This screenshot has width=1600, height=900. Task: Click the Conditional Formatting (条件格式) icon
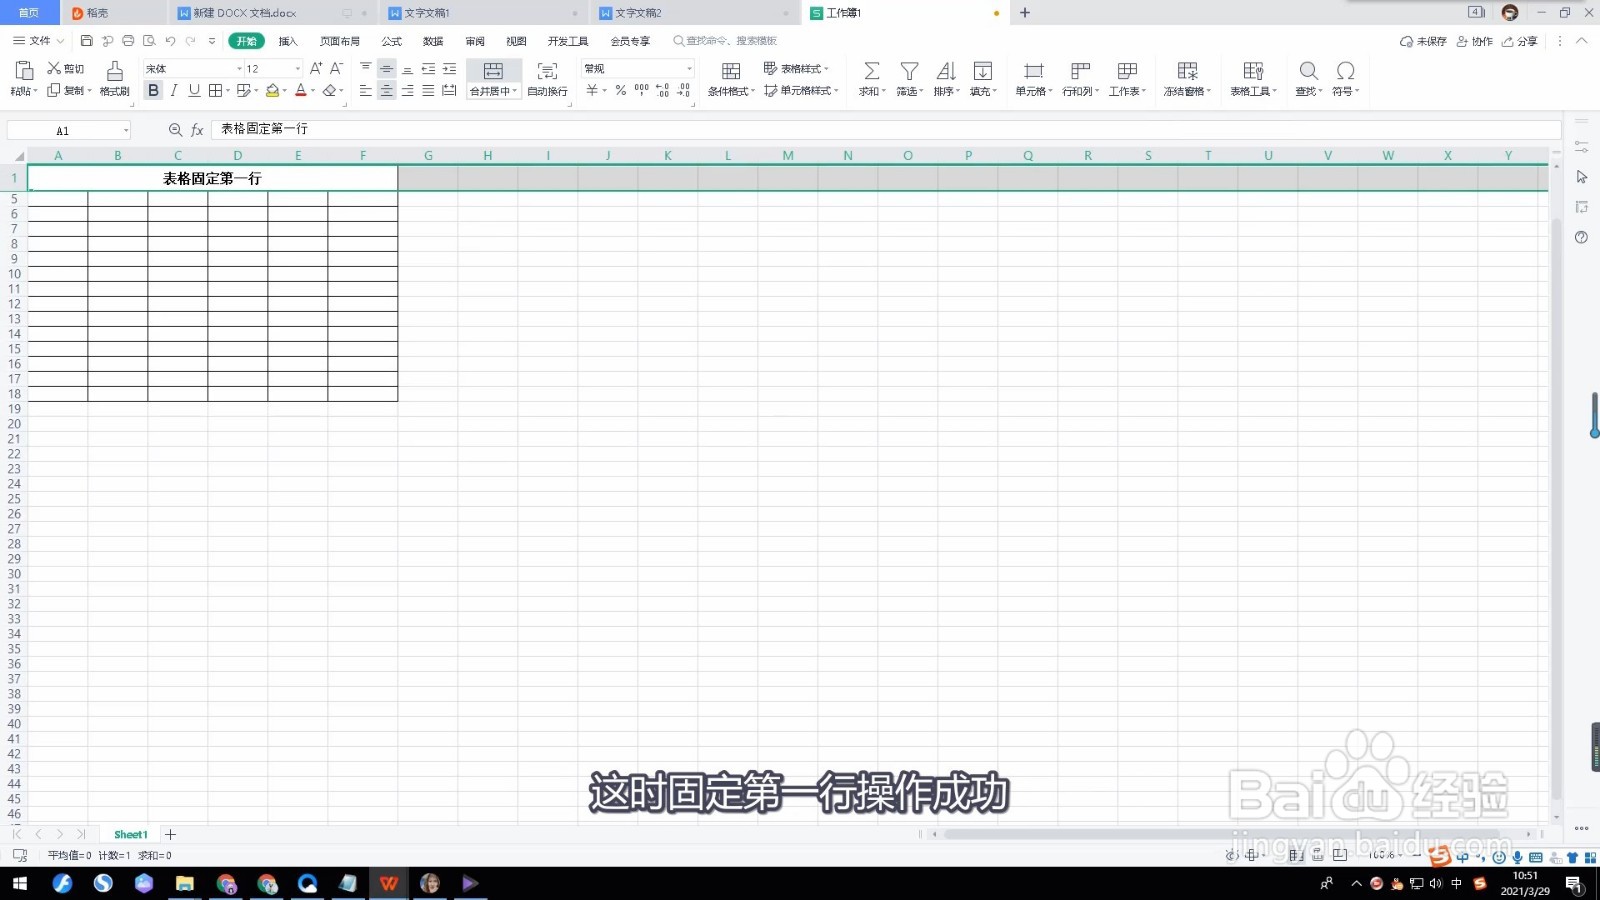pos(731,71)
